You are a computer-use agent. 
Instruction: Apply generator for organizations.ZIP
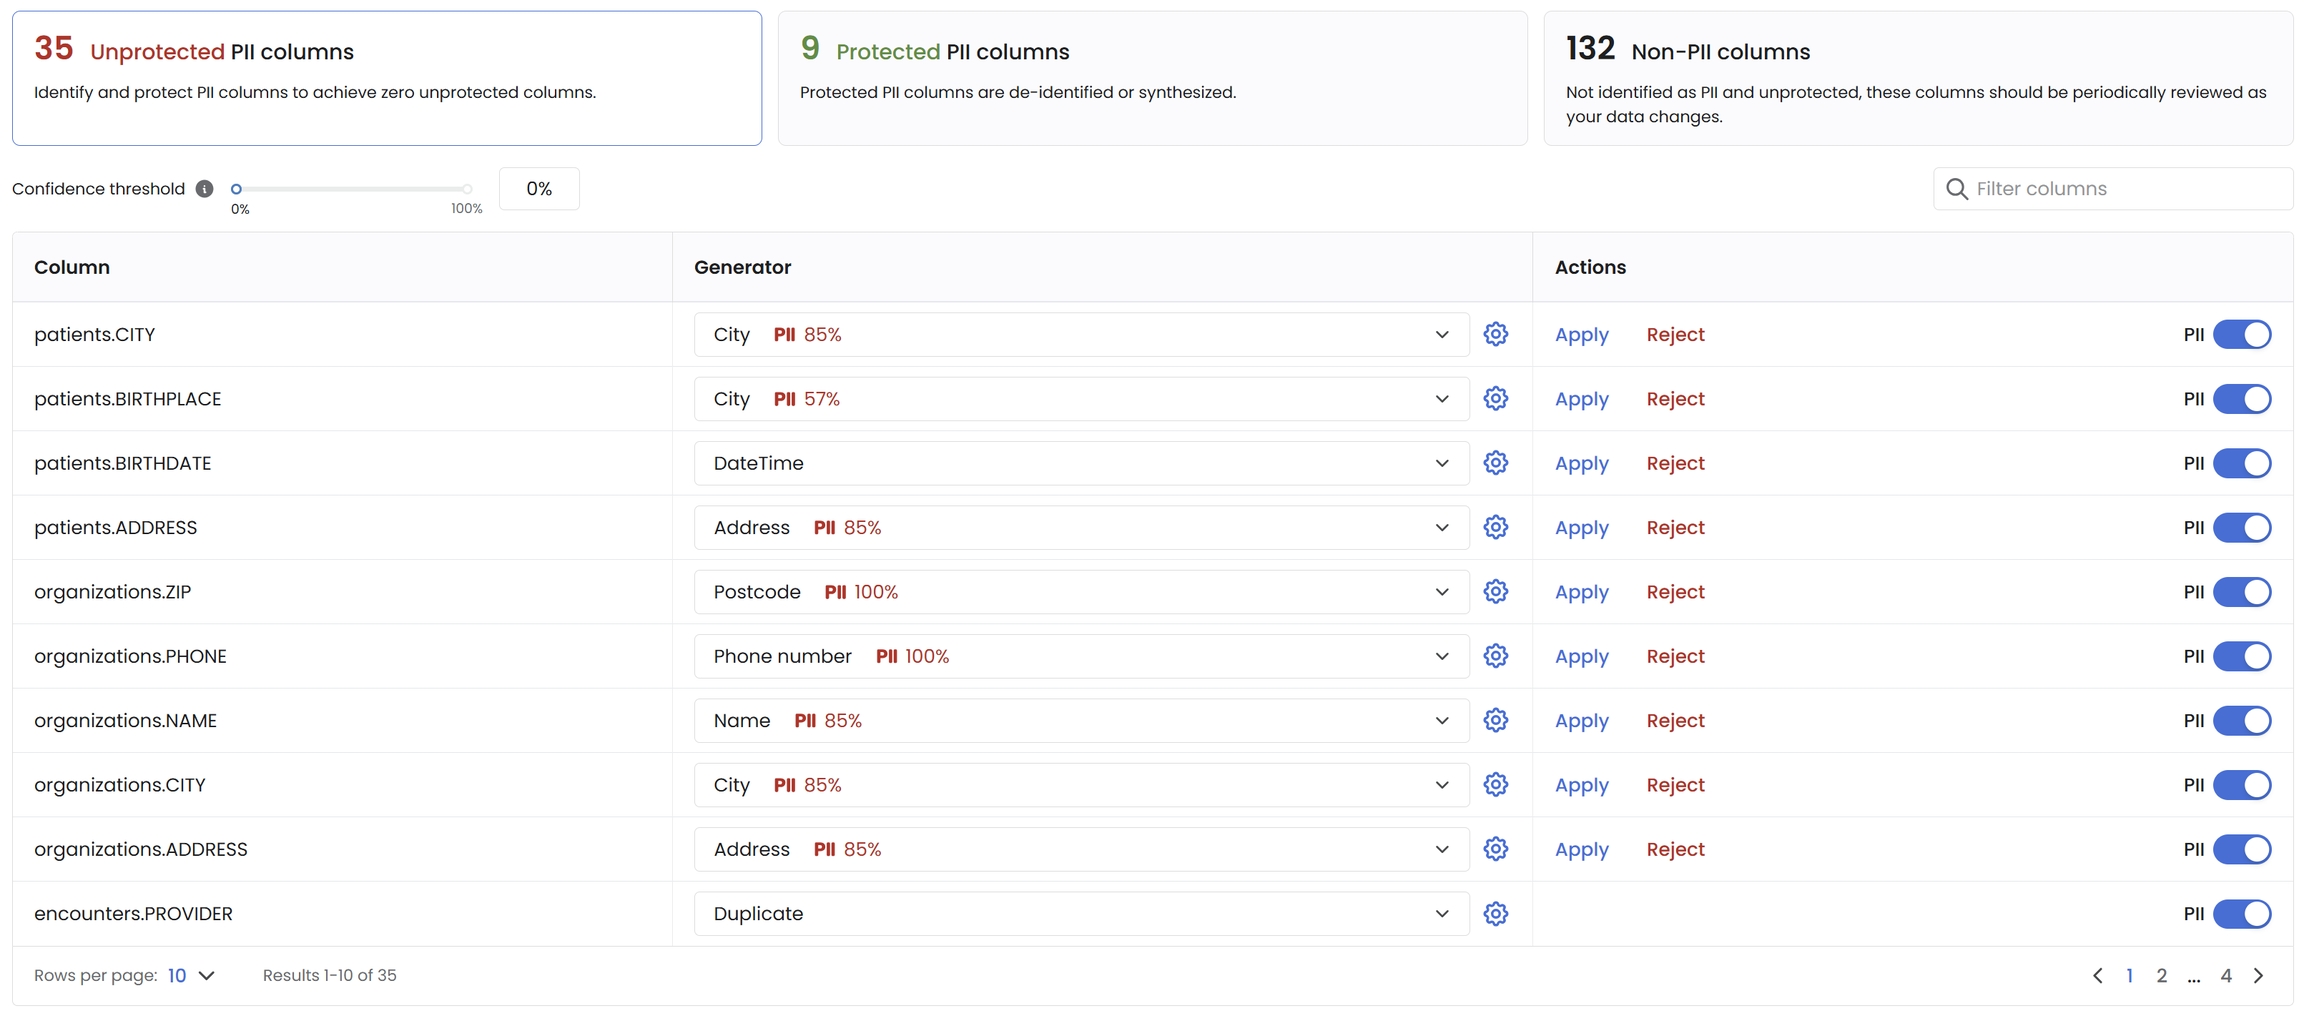pyautogui.click(x=1581, y=592)
